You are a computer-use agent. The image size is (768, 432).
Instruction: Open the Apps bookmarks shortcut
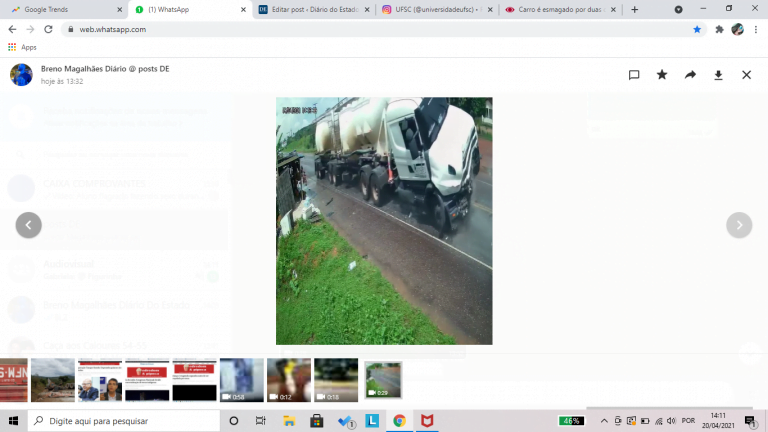point(22,47)
